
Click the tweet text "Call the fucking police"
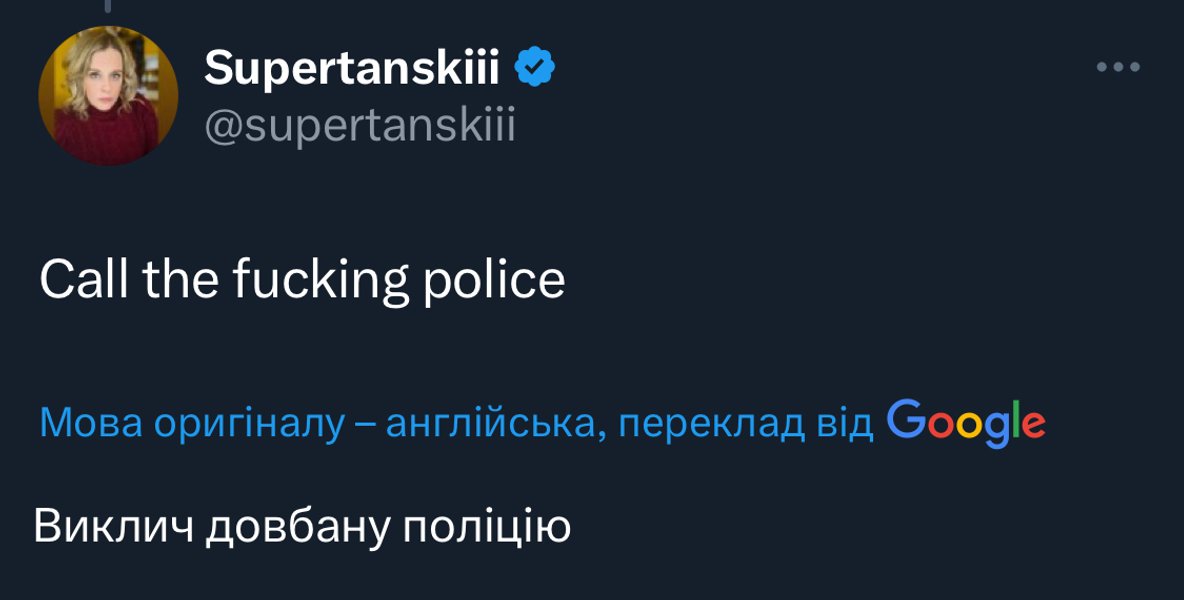pyautogui.click(x=302, y=280)
